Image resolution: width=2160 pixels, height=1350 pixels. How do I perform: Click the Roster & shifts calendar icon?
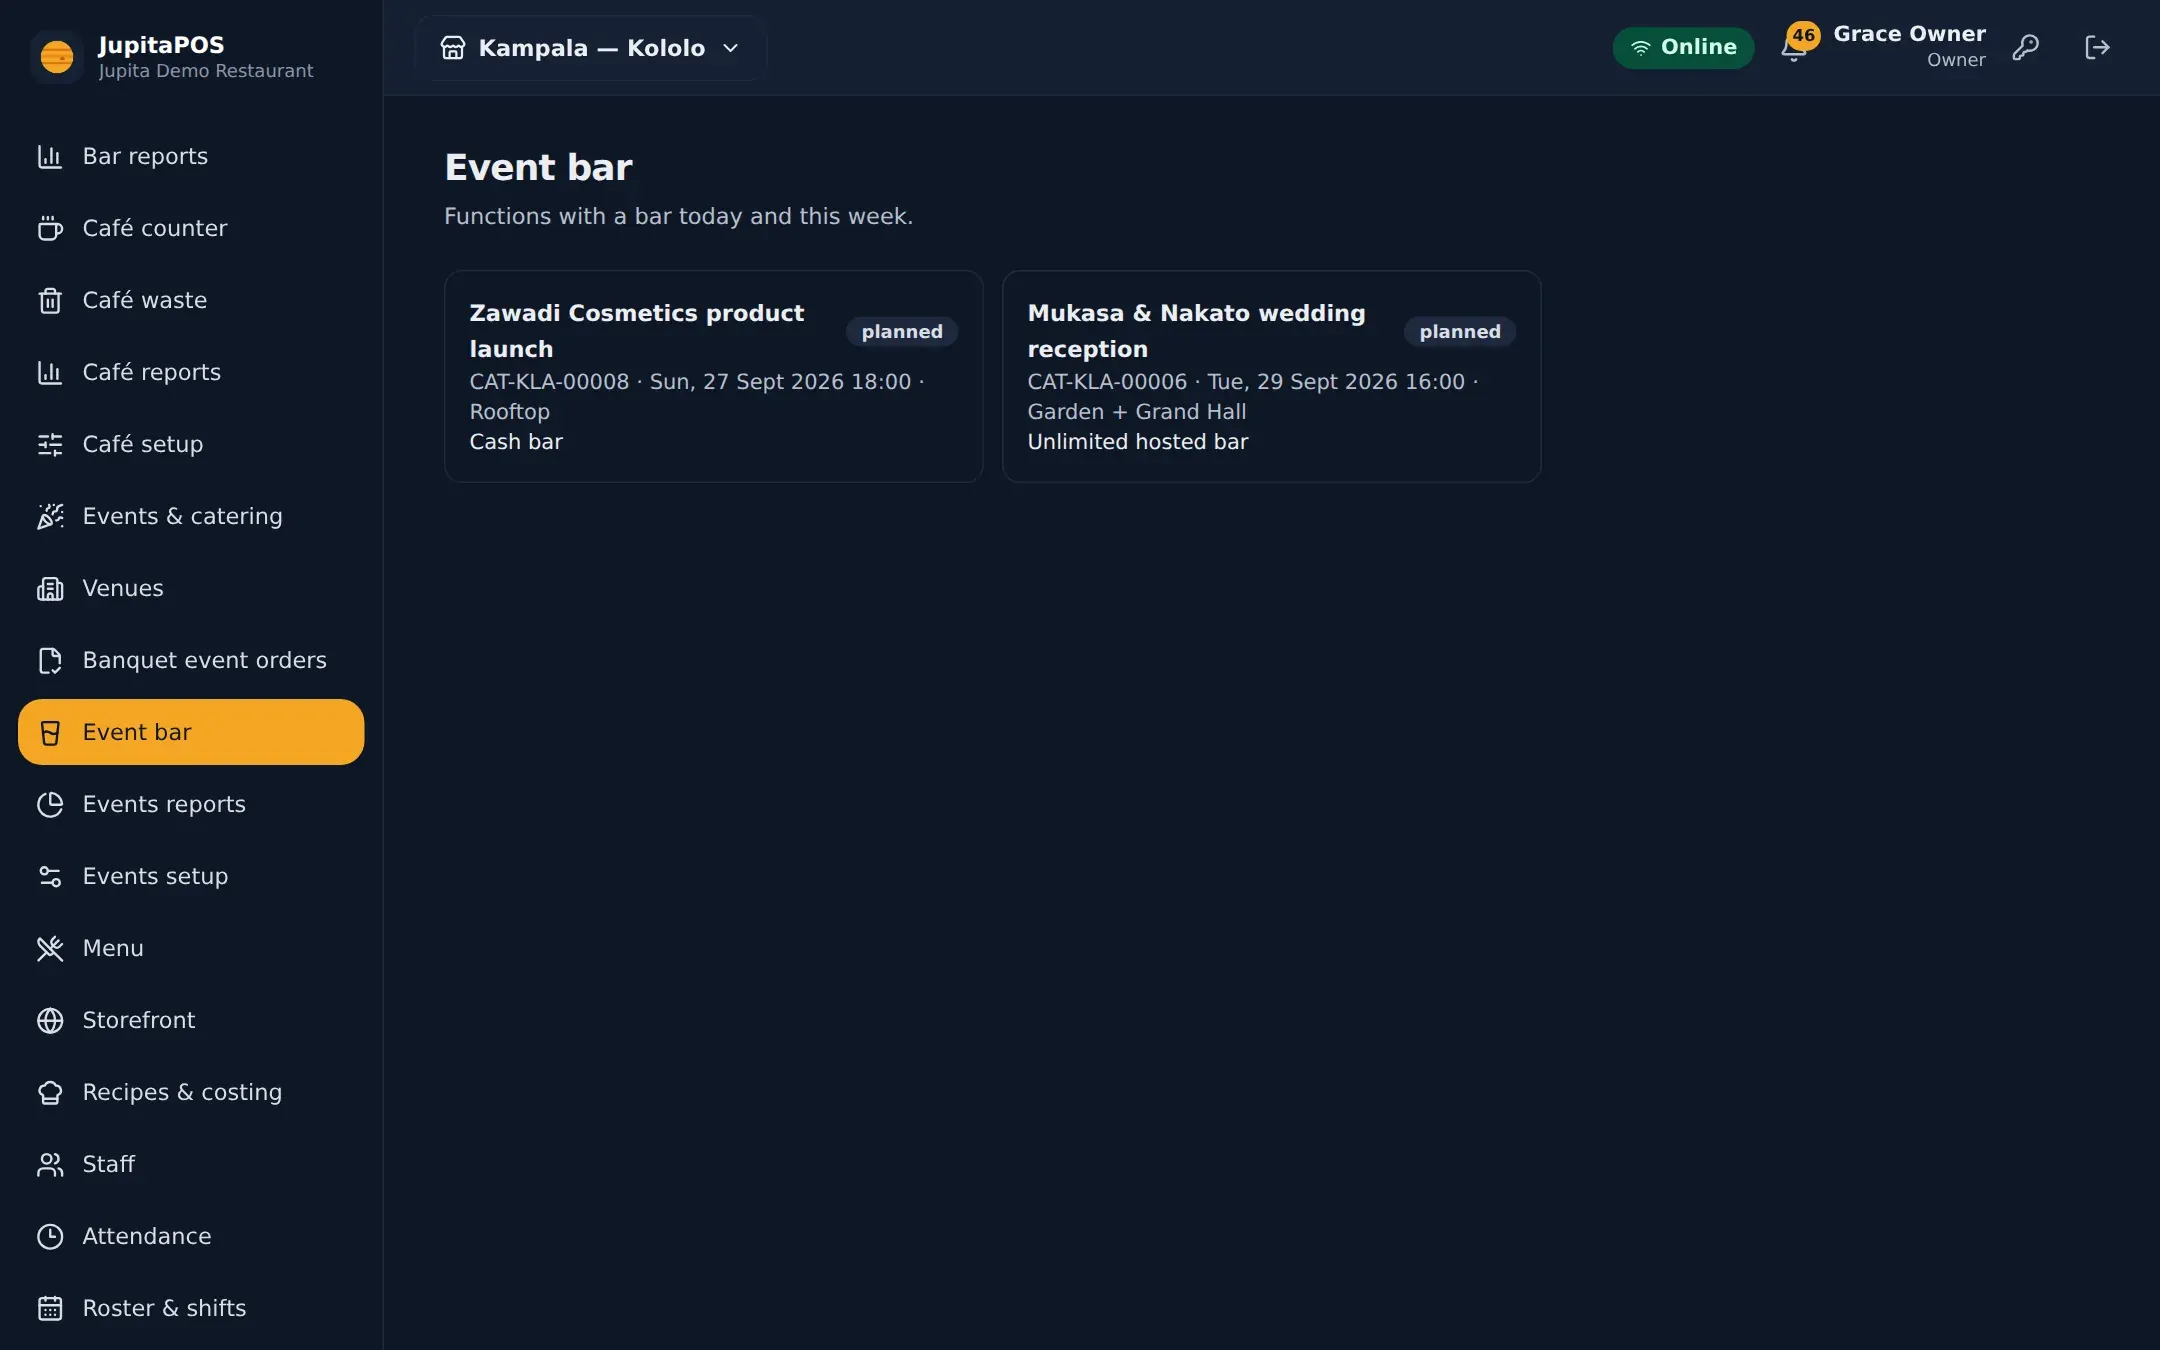50,1309
